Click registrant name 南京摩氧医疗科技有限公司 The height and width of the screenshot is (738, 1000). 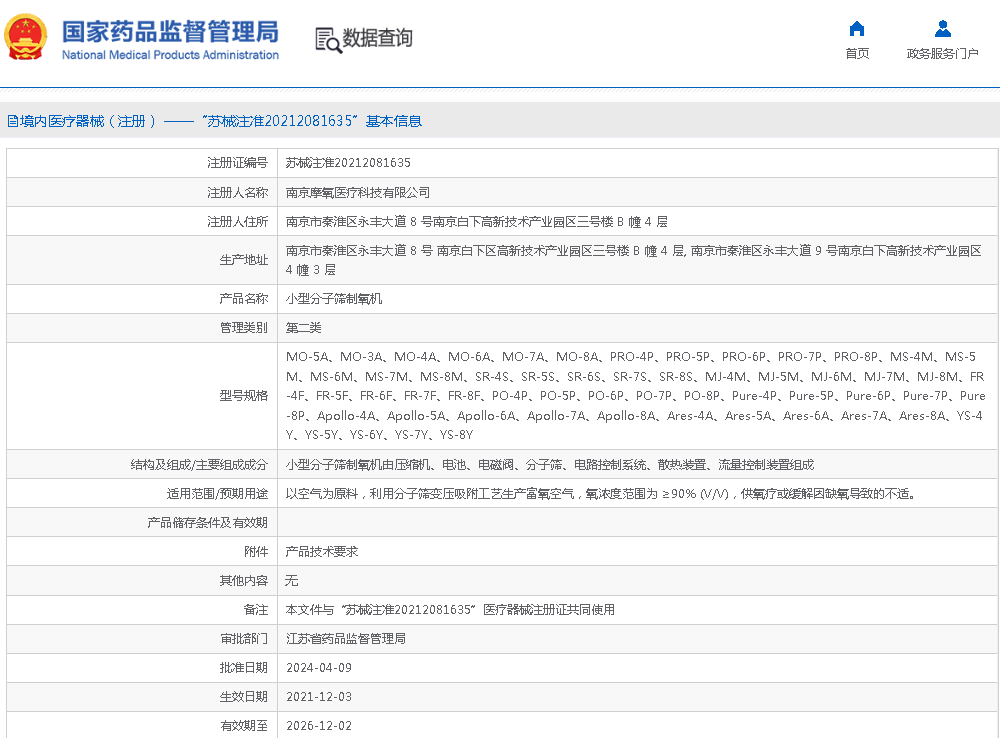pyautogui.click(x=358, y=192)
